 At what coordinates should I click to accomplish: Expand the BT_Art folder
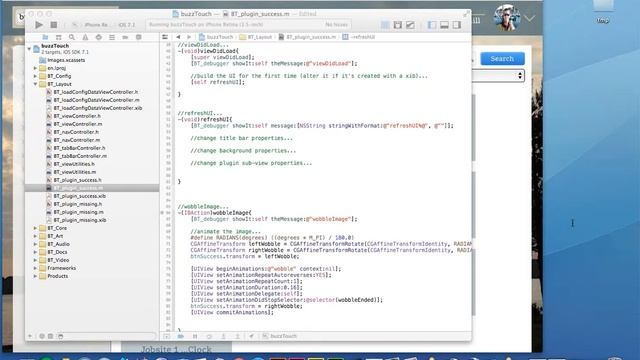point(36,236)
